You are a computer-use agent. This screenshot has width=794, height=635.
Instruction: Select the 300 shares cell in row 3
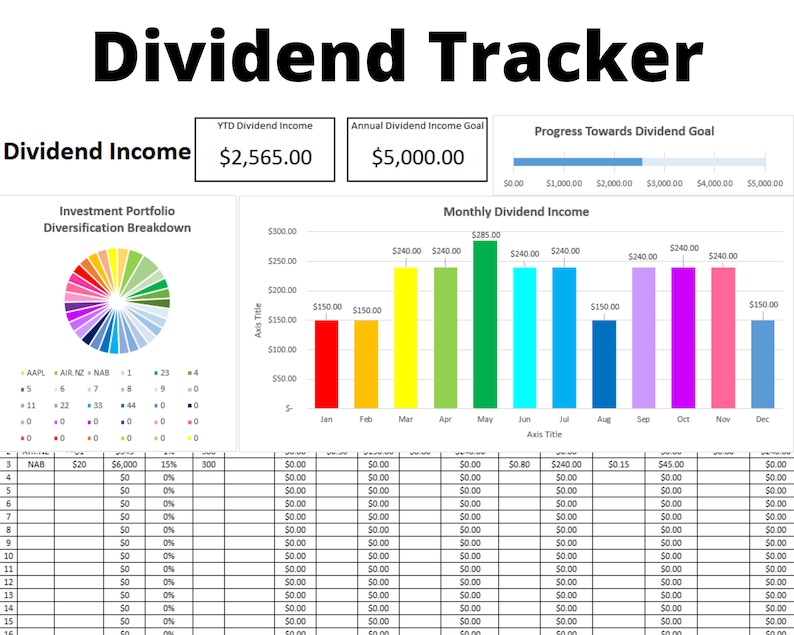(209, 464)
